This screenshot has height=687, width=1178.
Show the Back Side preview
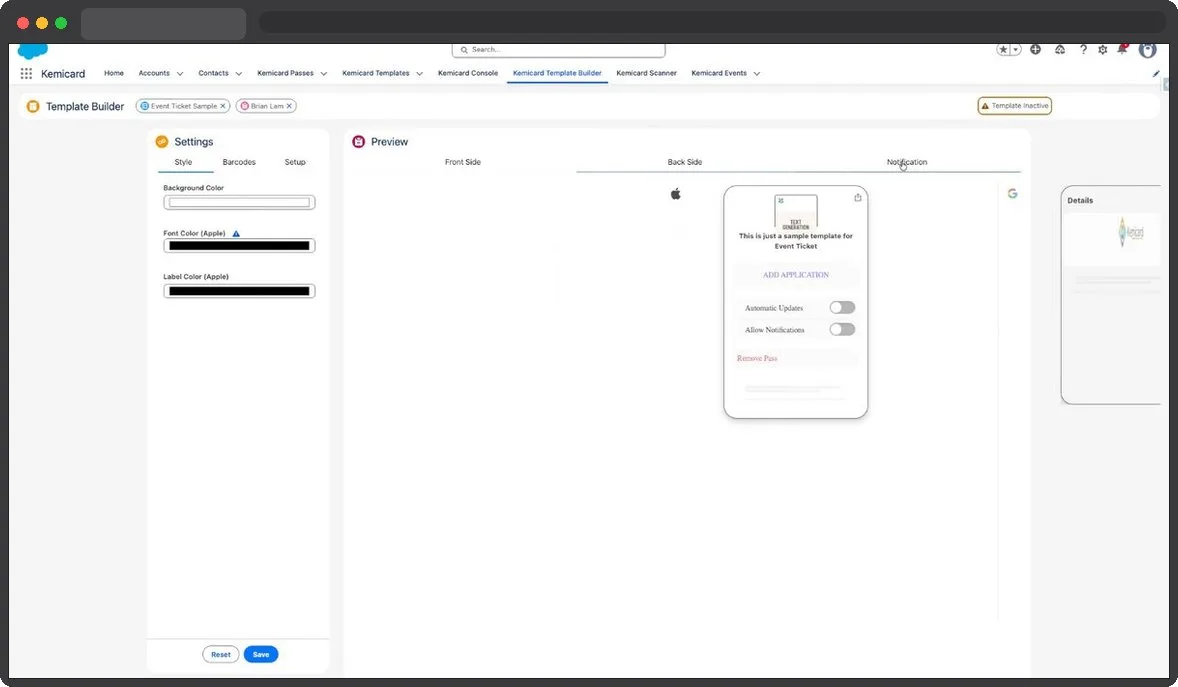pos(684,162)
